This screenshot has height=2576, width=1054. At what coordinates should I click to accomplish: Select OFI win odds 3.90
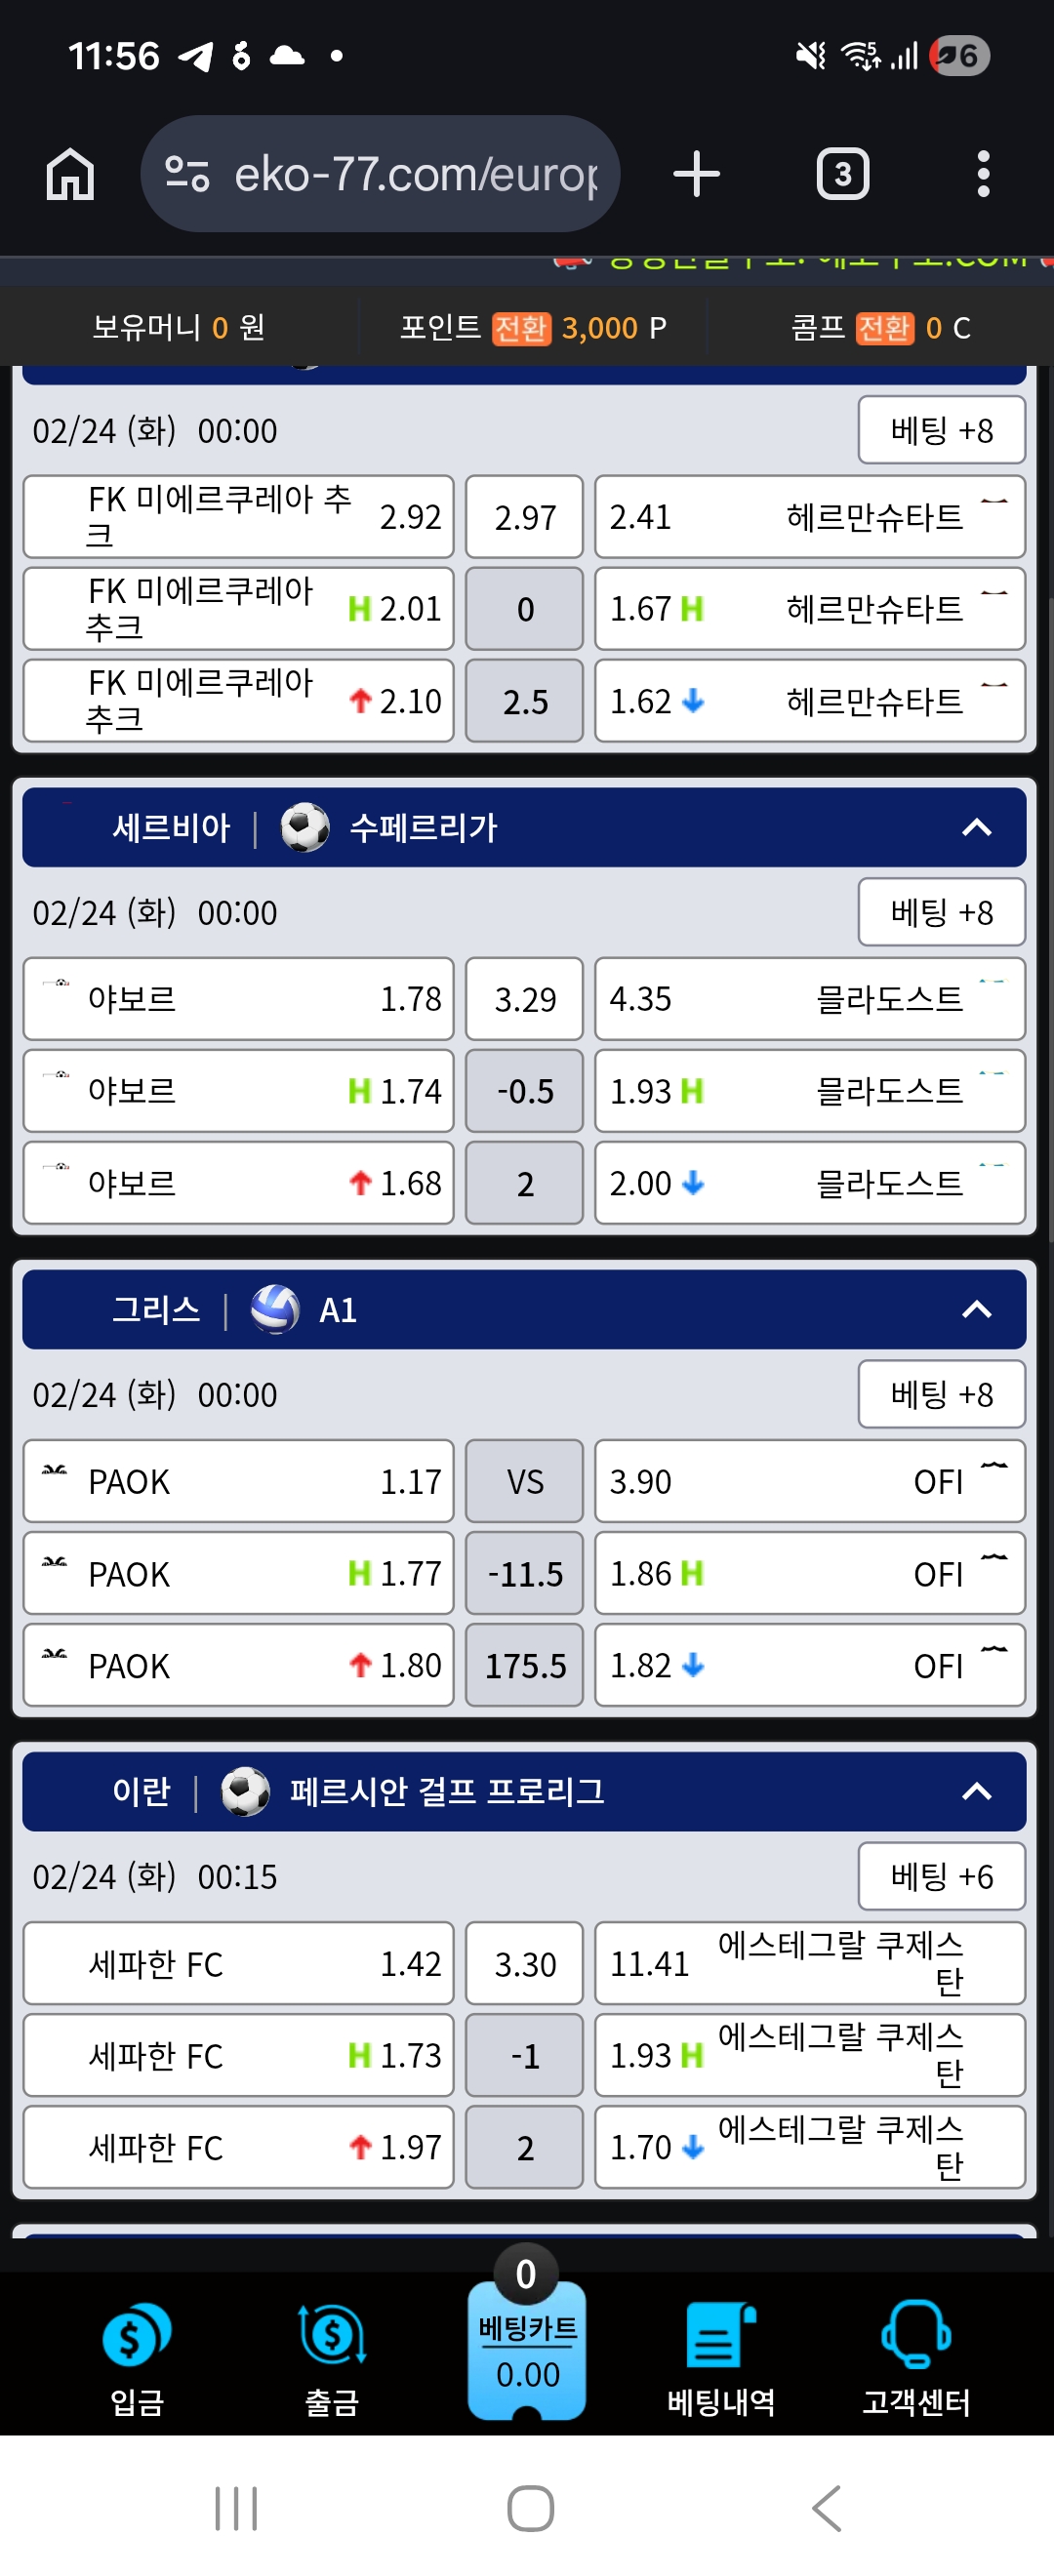(809, 1481)
